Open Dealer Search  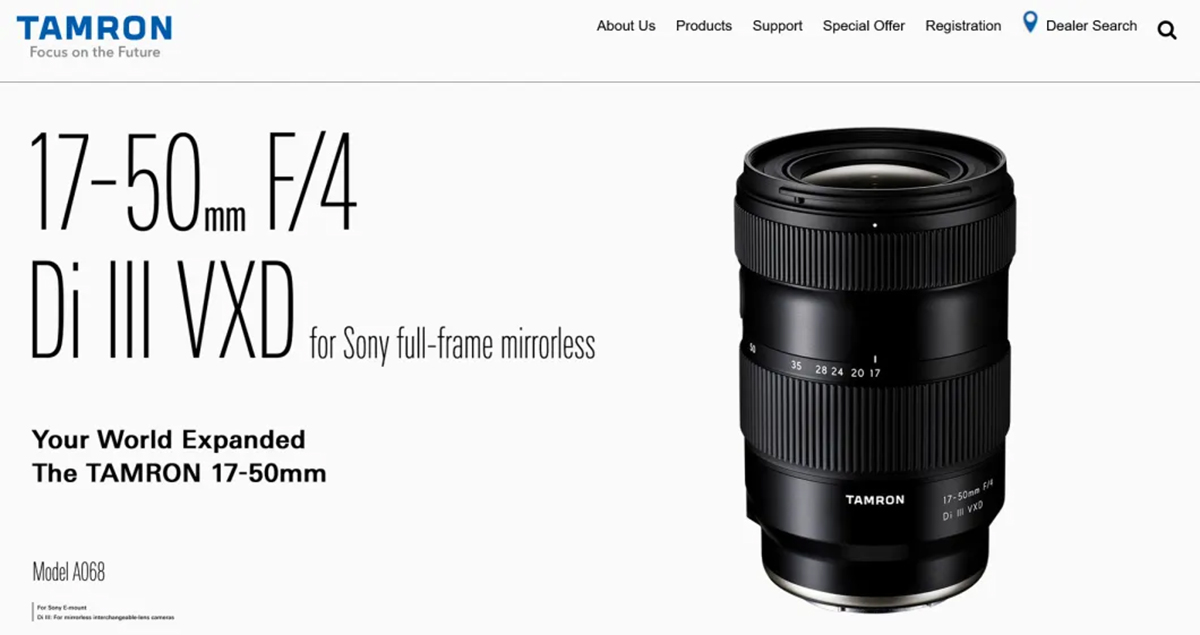(1091, 26)
